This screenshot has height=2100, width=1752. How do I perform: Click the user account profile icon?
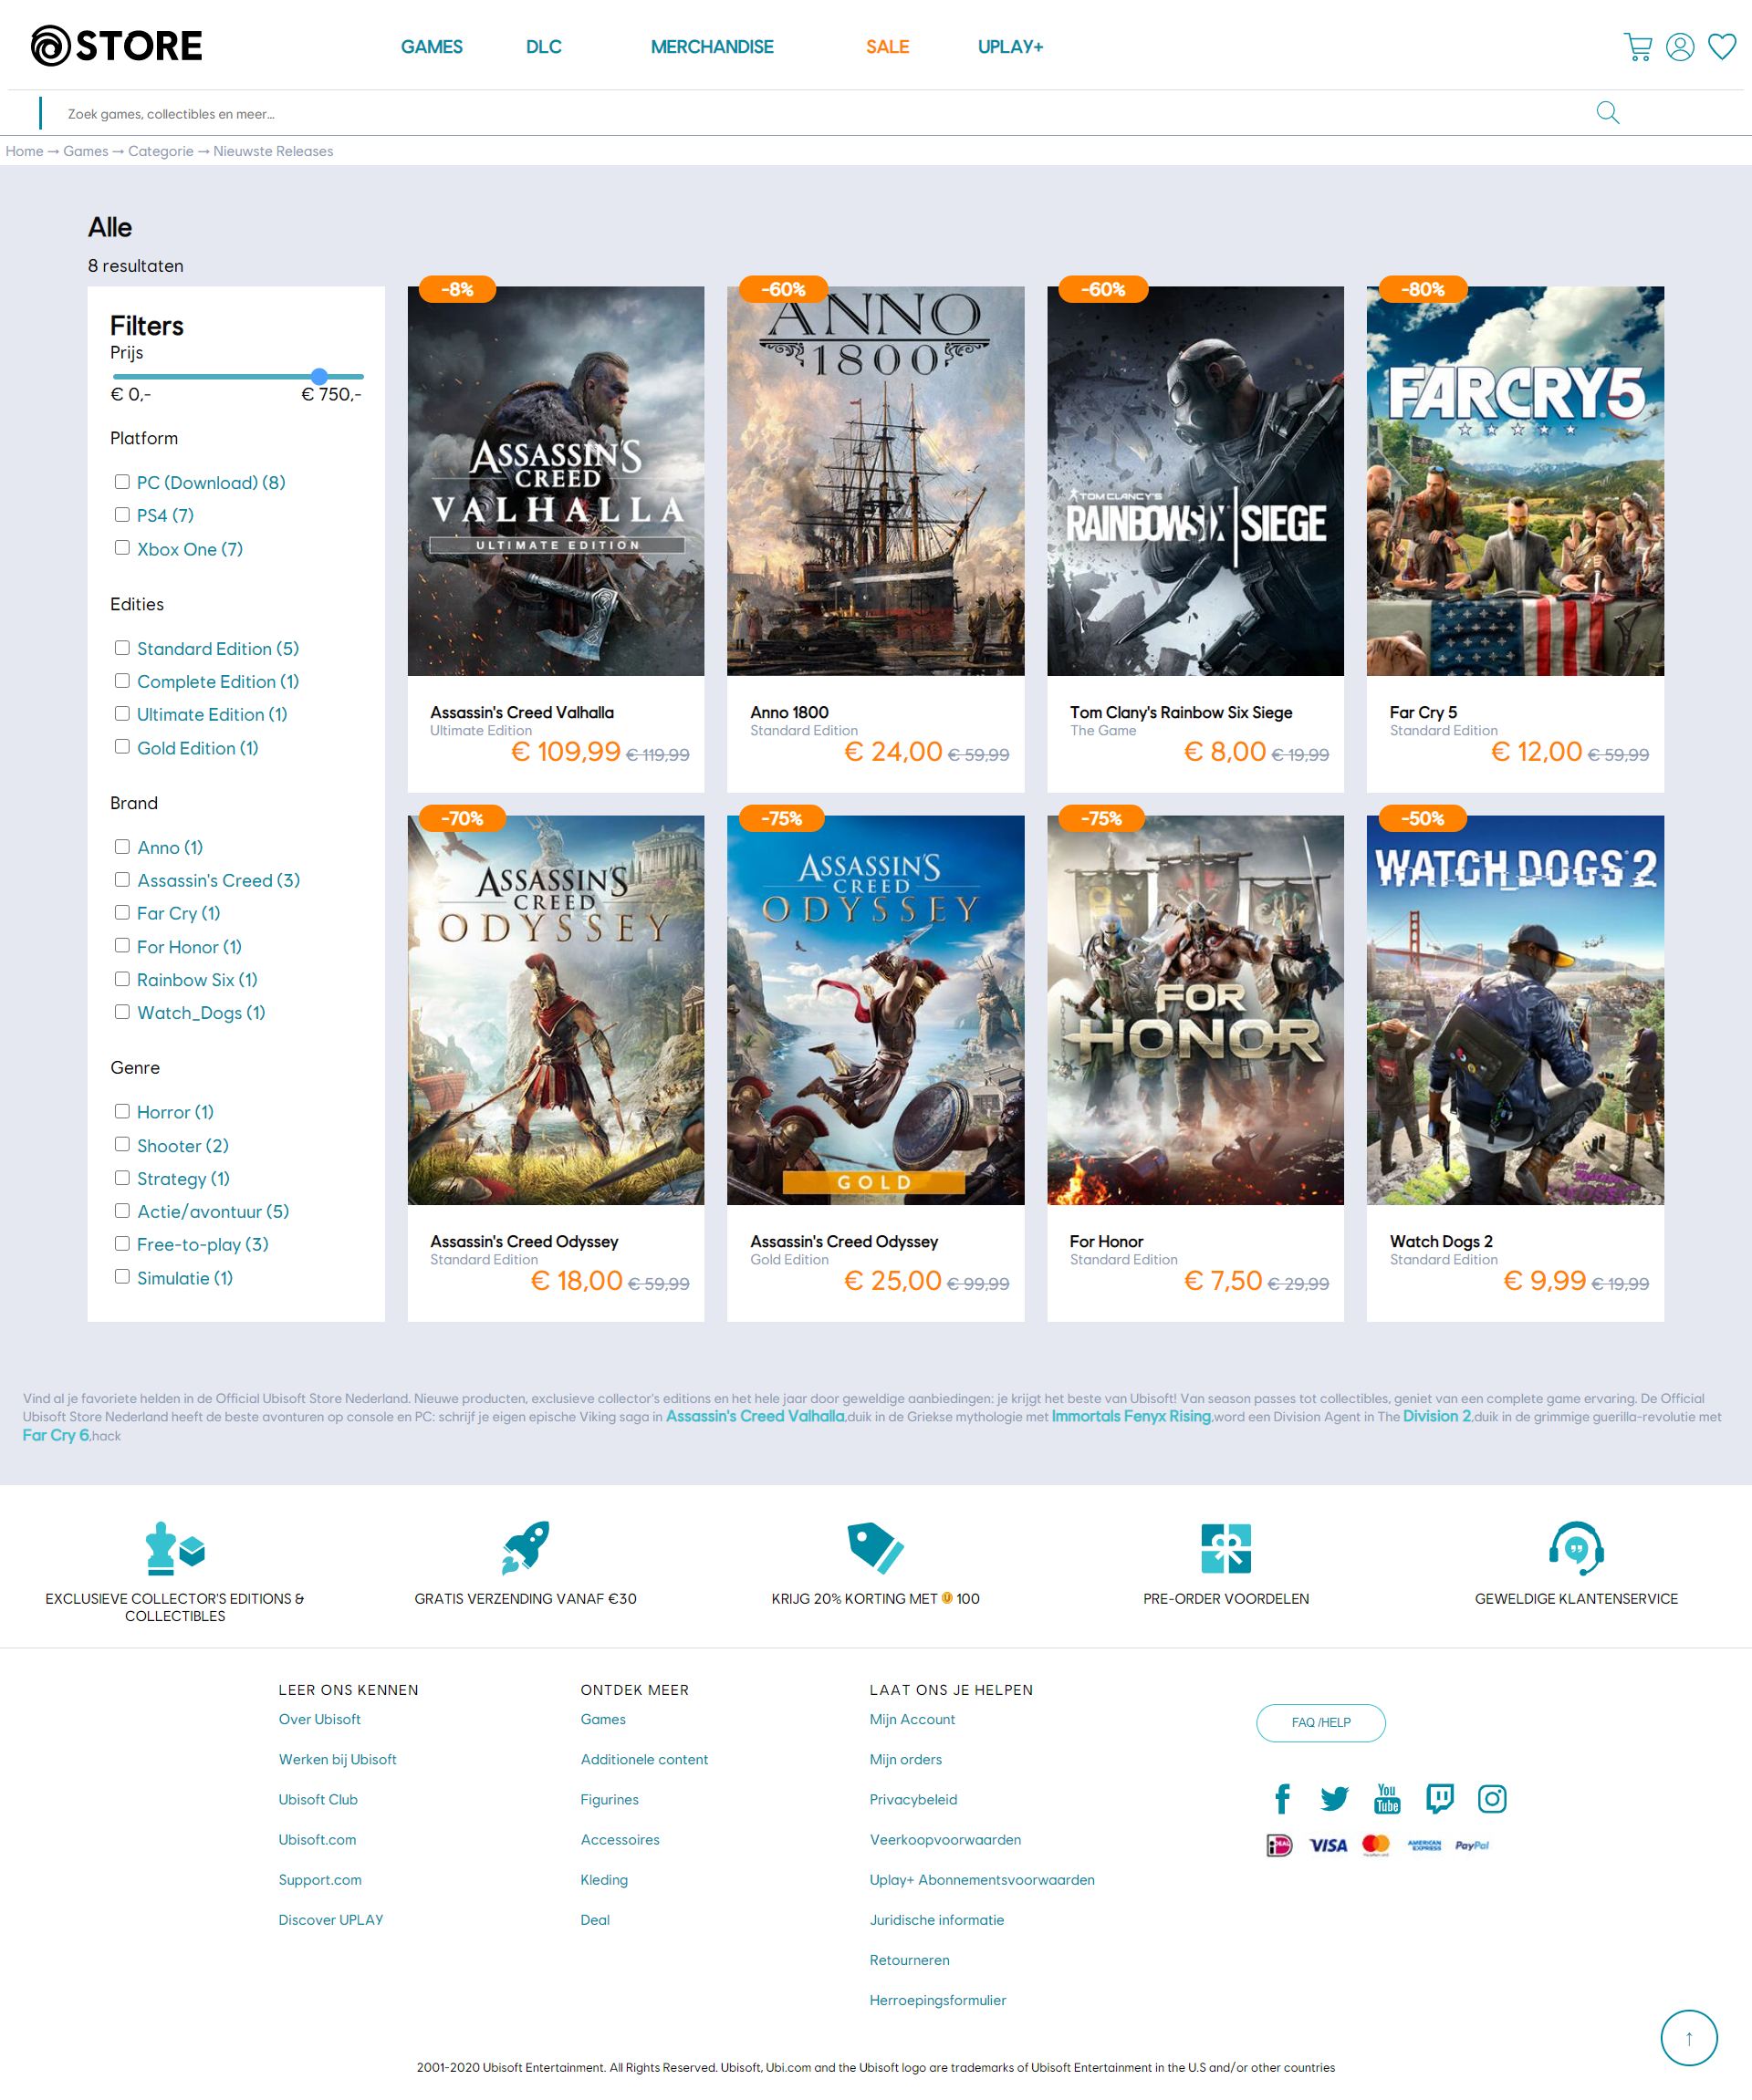coord(1680,47)
